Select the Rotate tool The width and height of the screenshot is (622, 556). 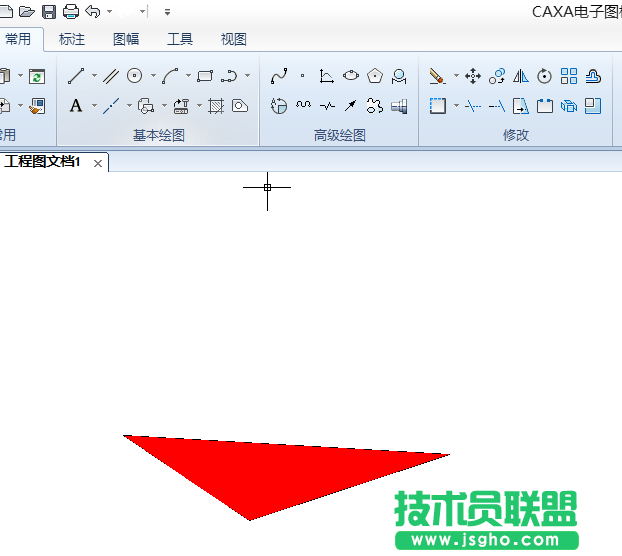(x=544, y=76)
